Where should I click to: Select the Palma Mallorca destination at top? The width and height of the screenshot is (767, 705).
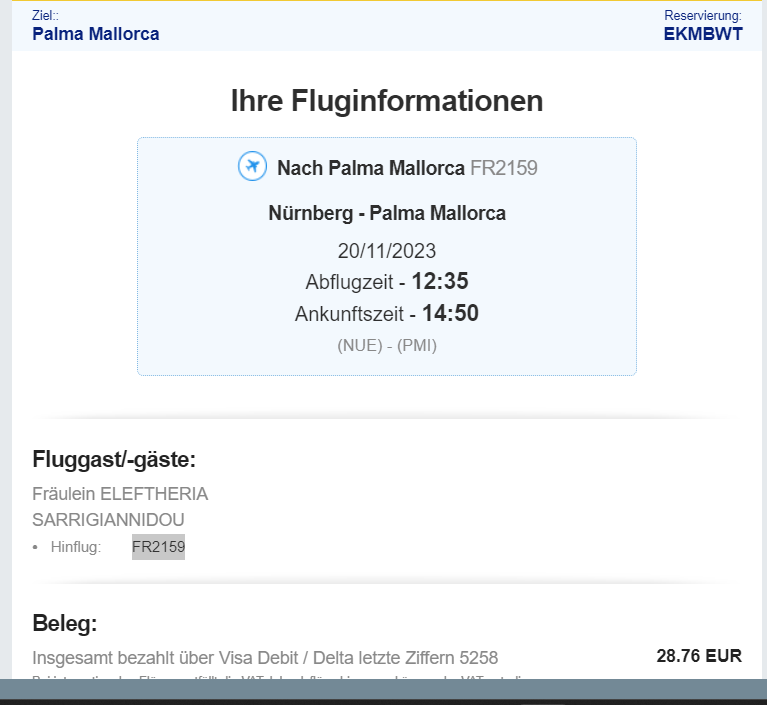95,34
